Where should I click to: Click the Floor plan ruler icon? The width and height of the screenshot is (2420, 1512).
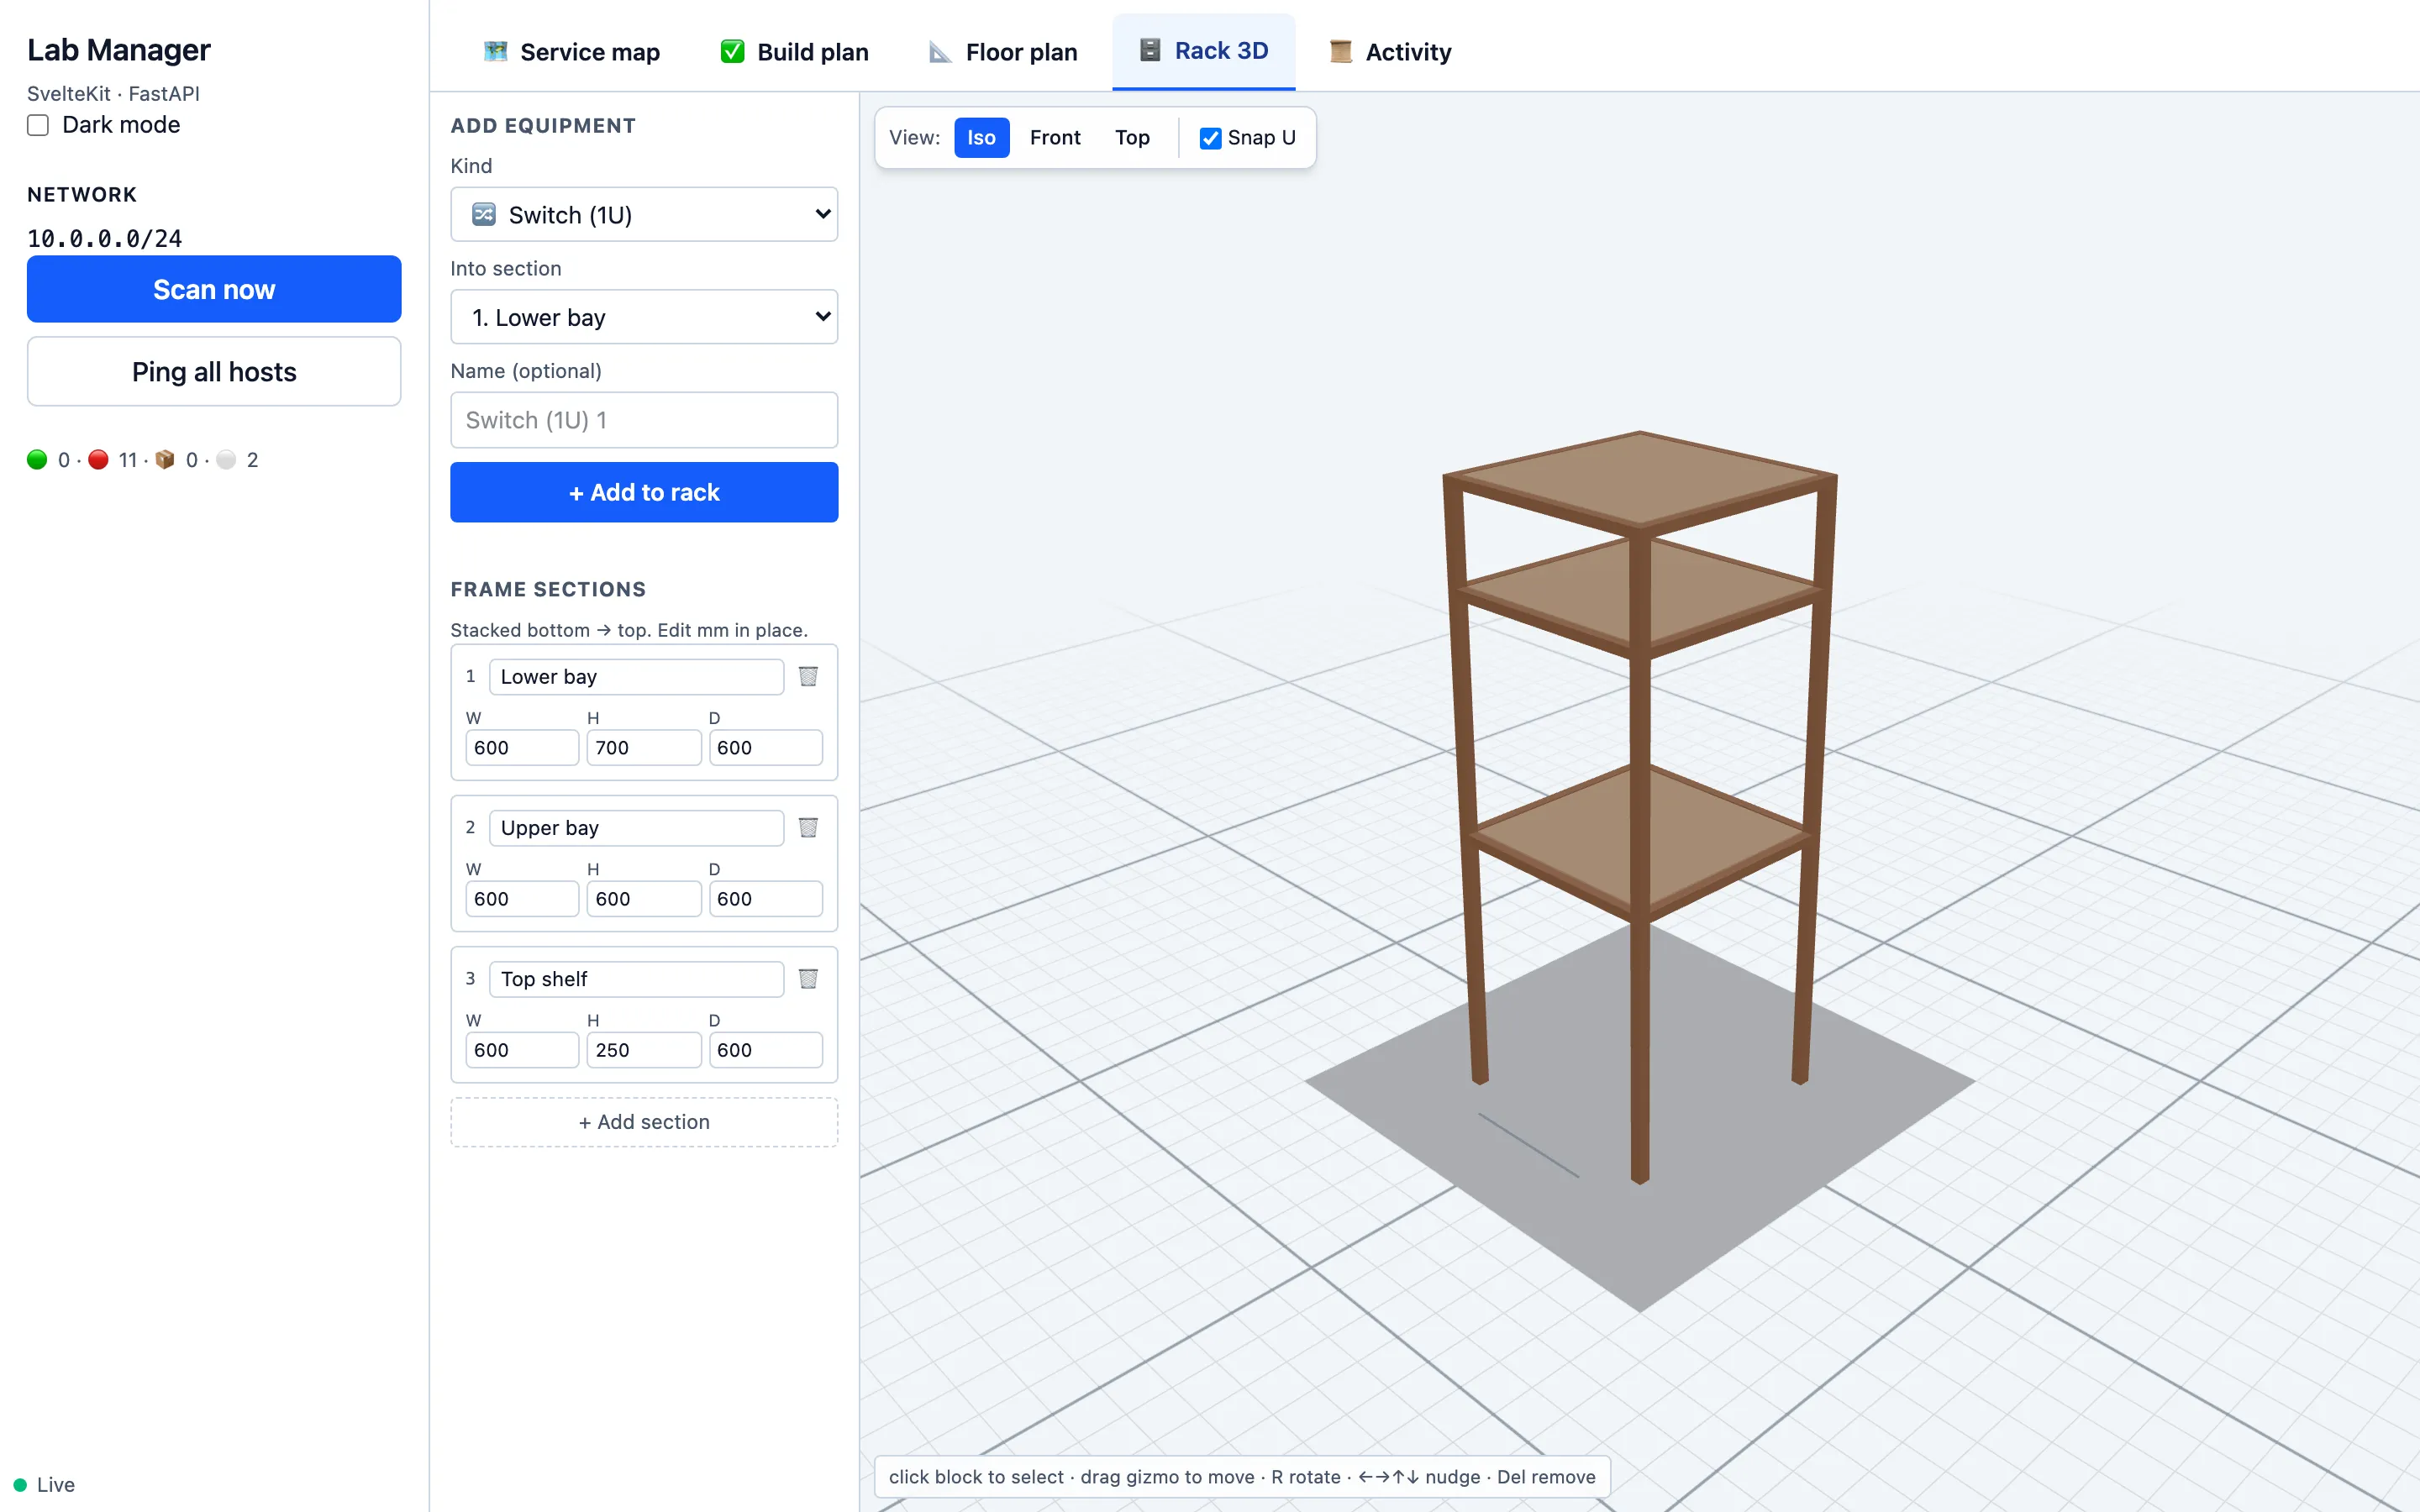coord(940,51)
